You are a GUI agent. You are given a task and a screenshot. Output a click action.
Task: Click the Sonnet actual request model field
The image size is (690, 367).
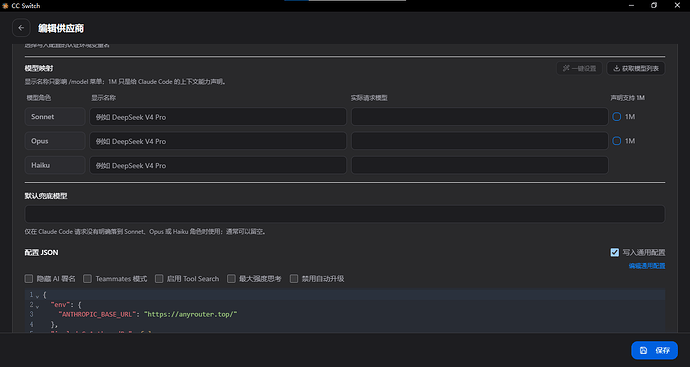coord(480,117)
